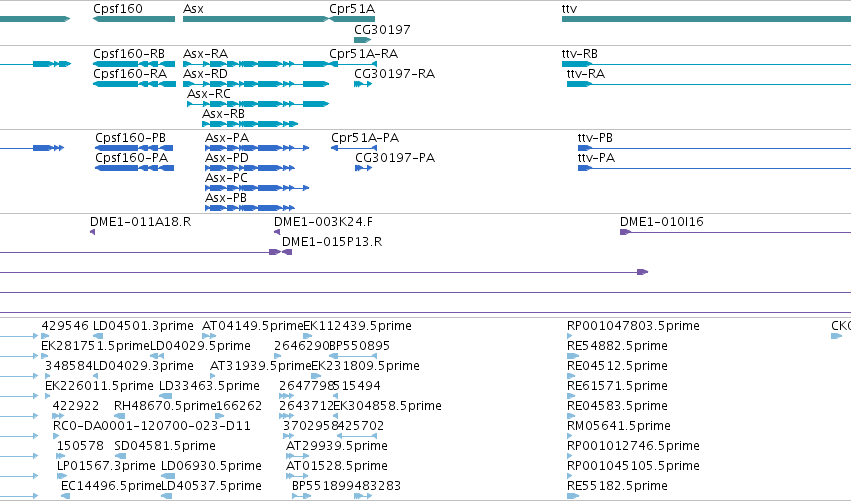Select the ttv-PA protein label
Viewport: 851px width, 501px height.
click(596, 157)
